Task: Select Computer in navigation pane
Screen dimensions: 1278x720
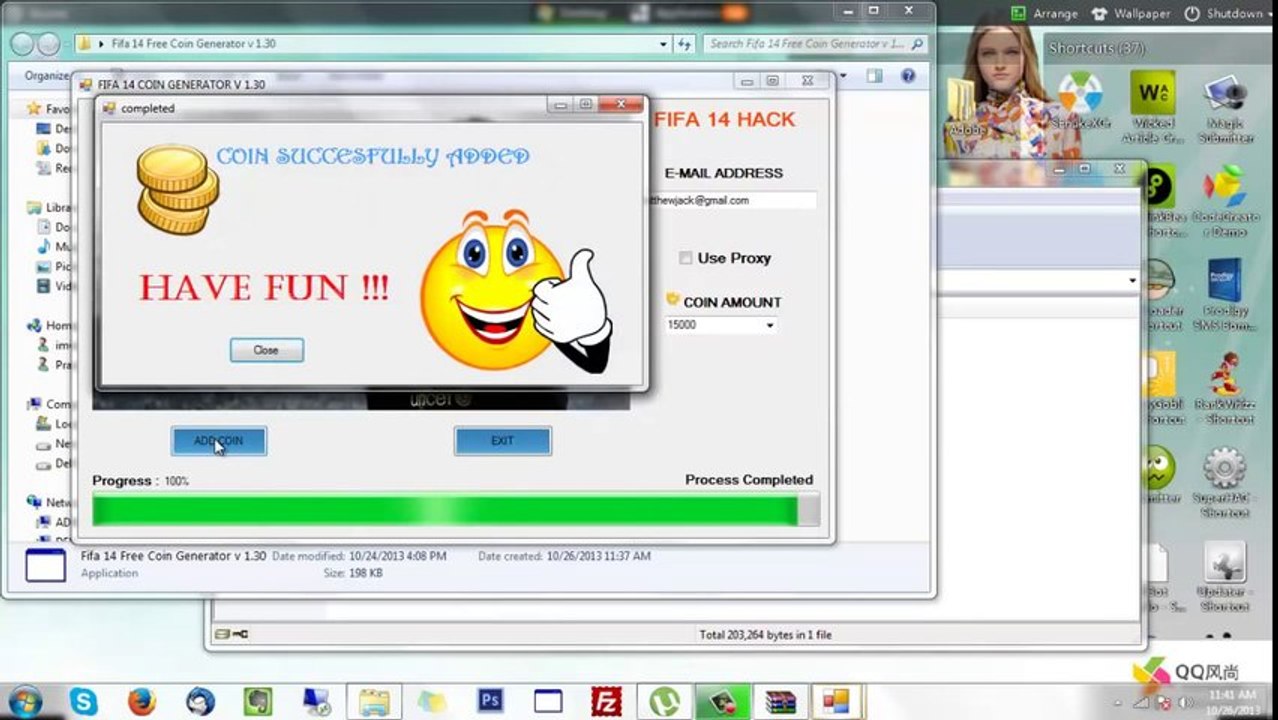Action: coord(50,404)
